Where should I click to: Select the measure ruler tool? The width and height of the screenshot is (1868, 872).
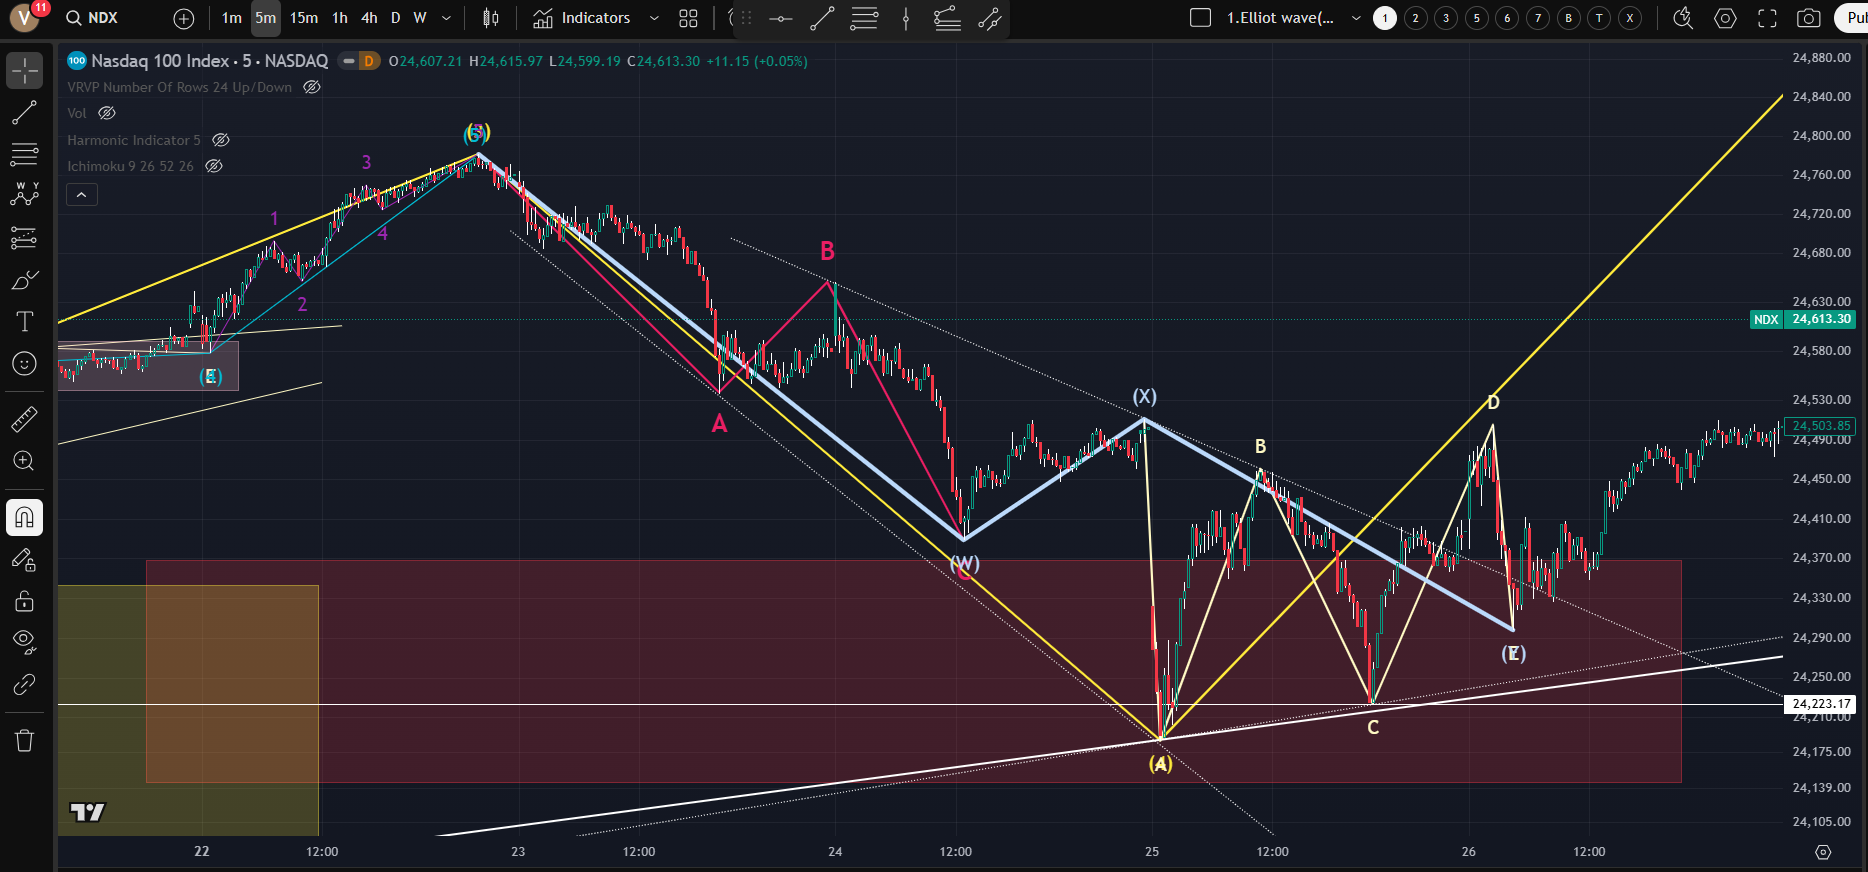coord(24,419)
